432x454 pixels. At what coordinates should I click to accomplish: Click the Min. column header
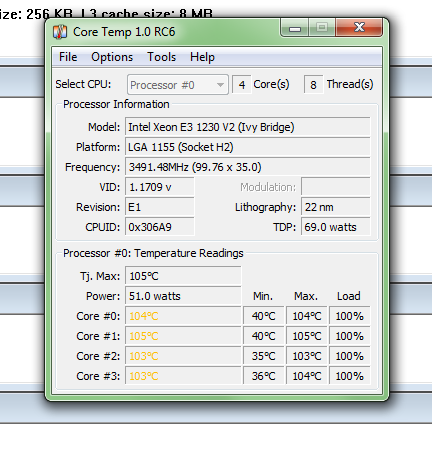pyautogui.click(x=263, y=296)
